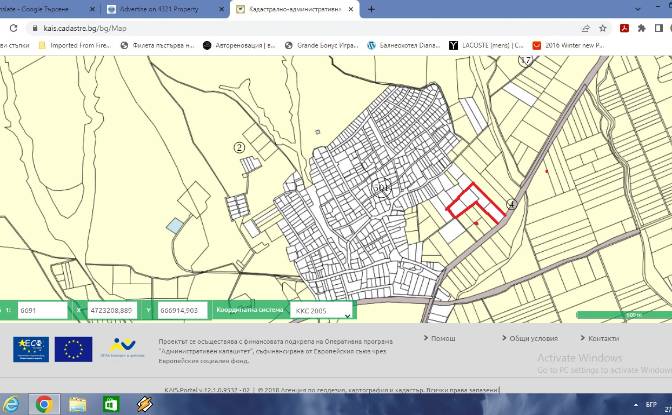The height and width of the screenshot is (415, 672).
Task: Click the circled road number 4 on the map
Action: pyautogui.click(x=511, y=204)
